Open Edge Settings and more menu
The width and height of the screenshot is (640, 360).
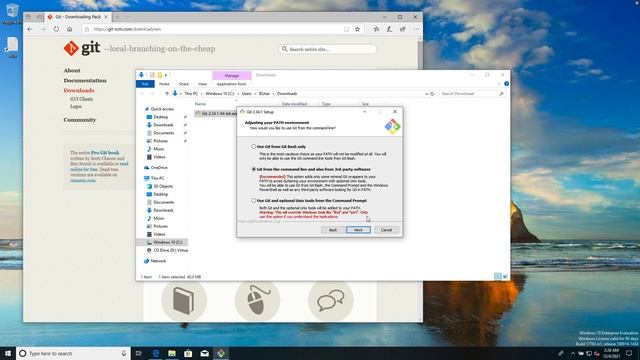[416, 29]
